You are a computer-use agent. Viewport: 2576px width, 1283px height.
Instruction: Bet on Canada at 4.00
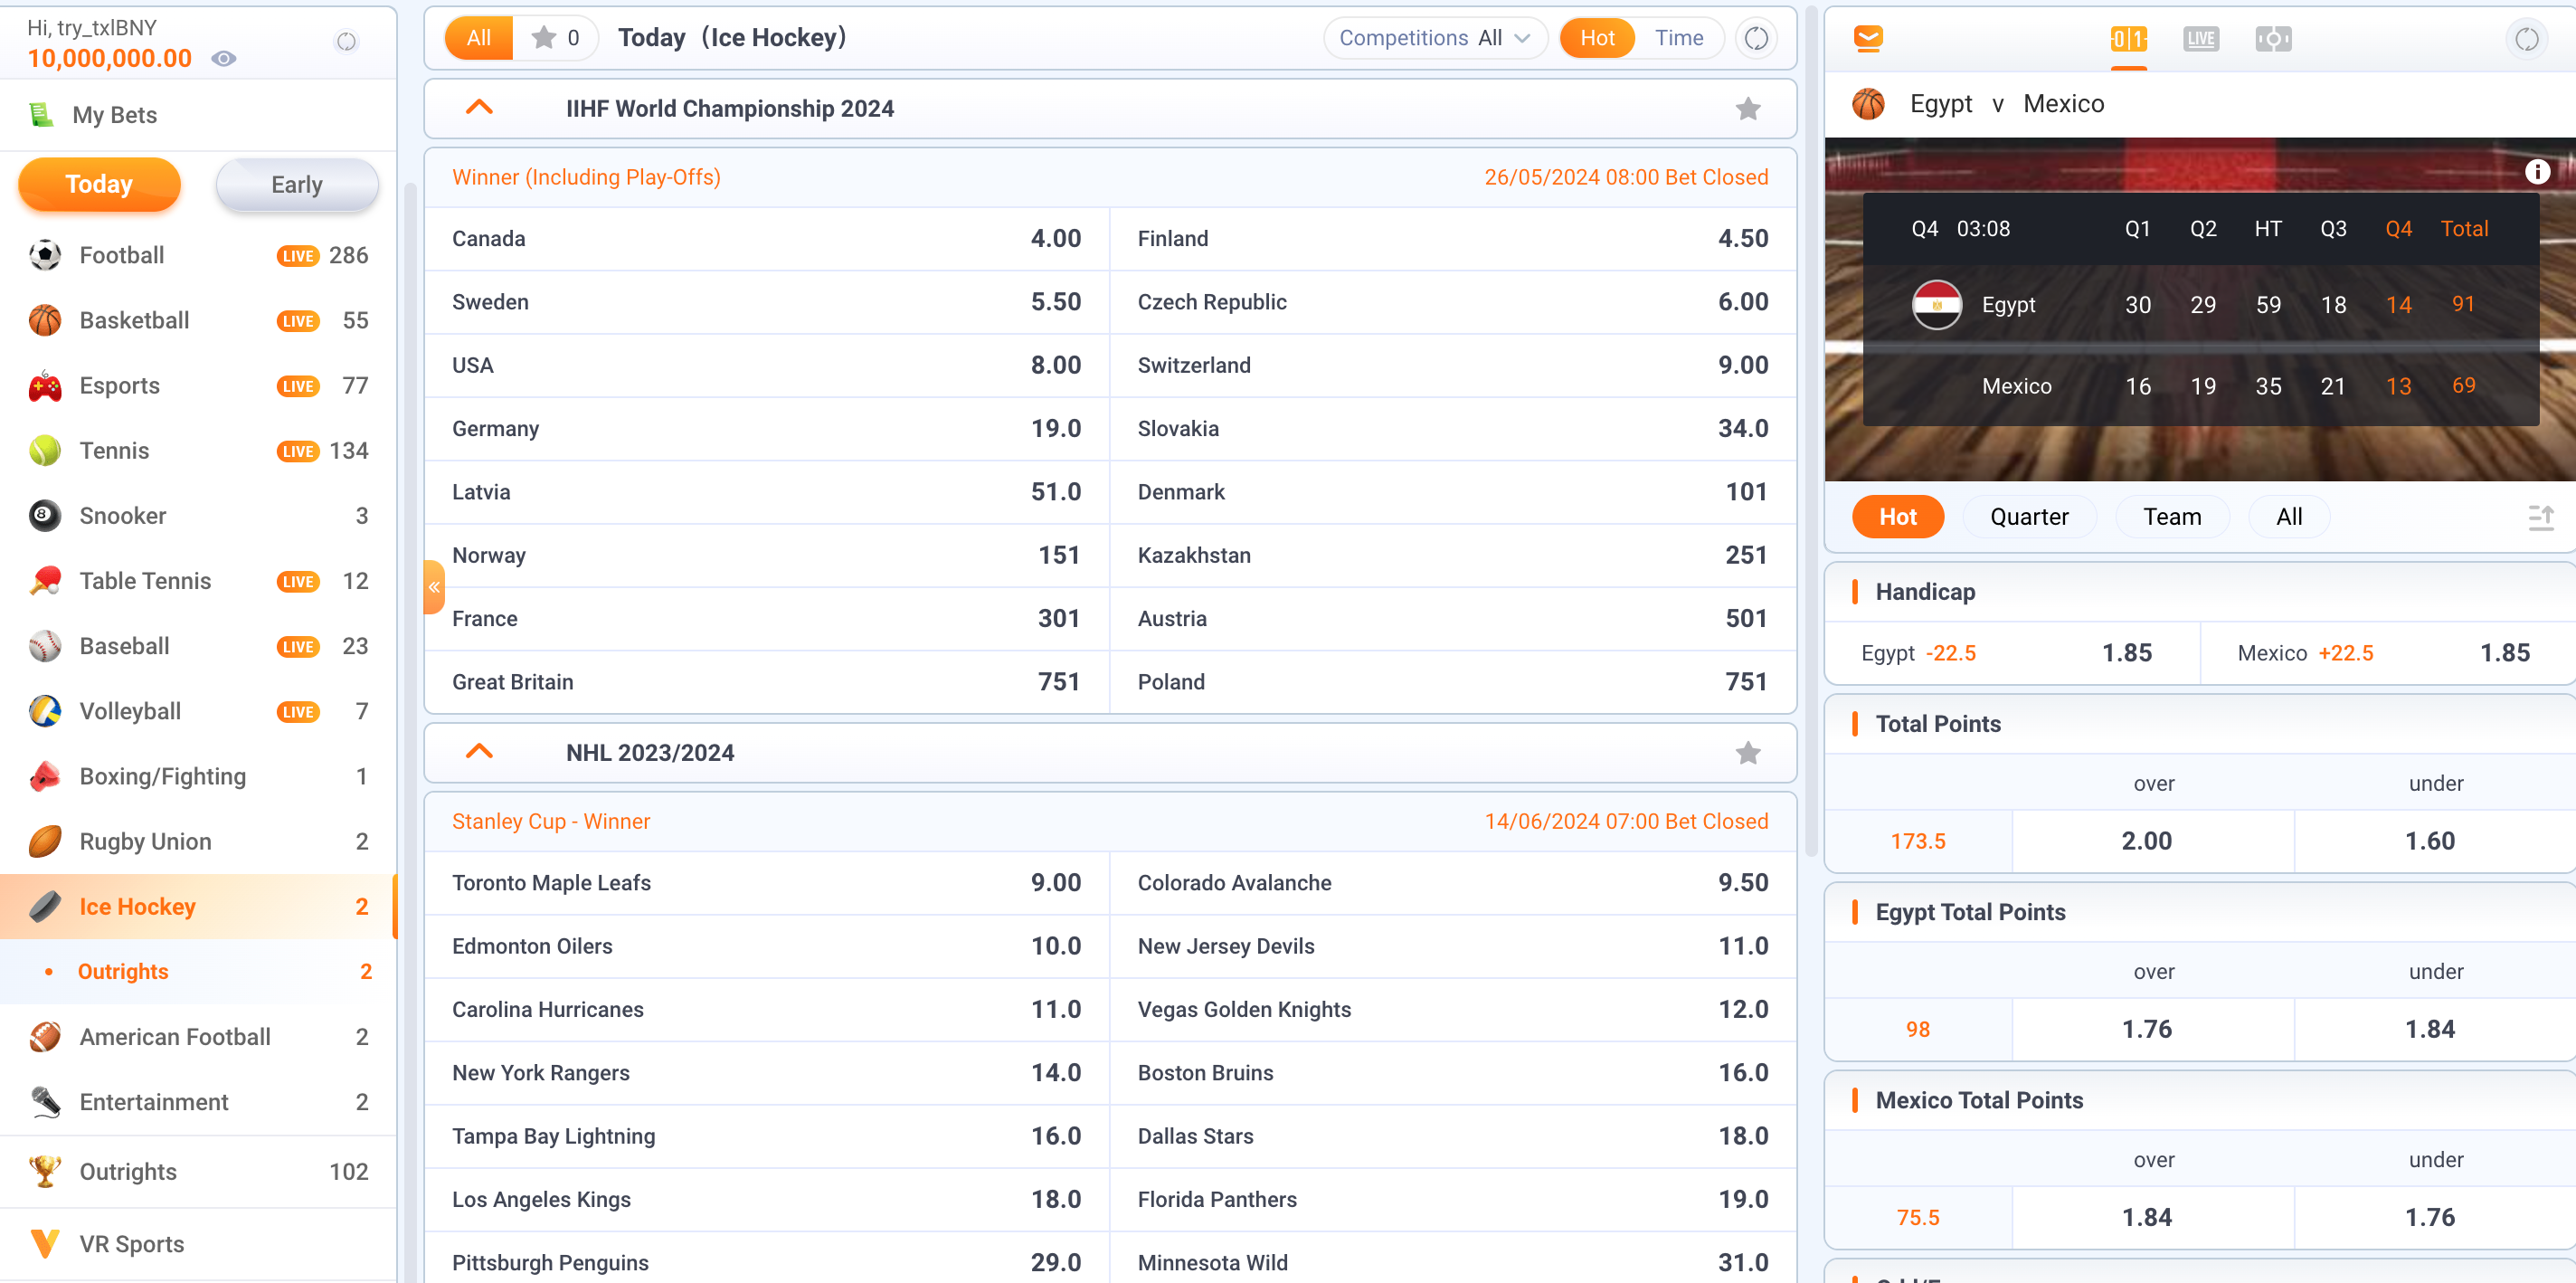(767, 238)
